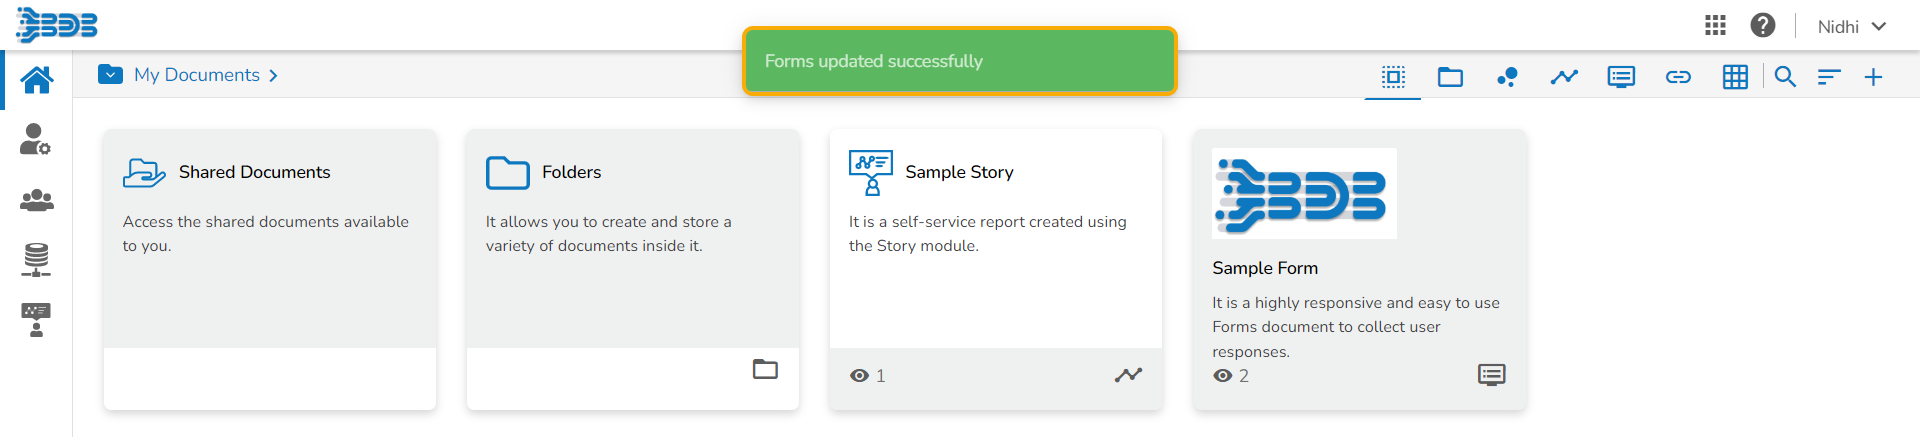Open the sort options
1920x437 pixels.
click(1829, 77)
